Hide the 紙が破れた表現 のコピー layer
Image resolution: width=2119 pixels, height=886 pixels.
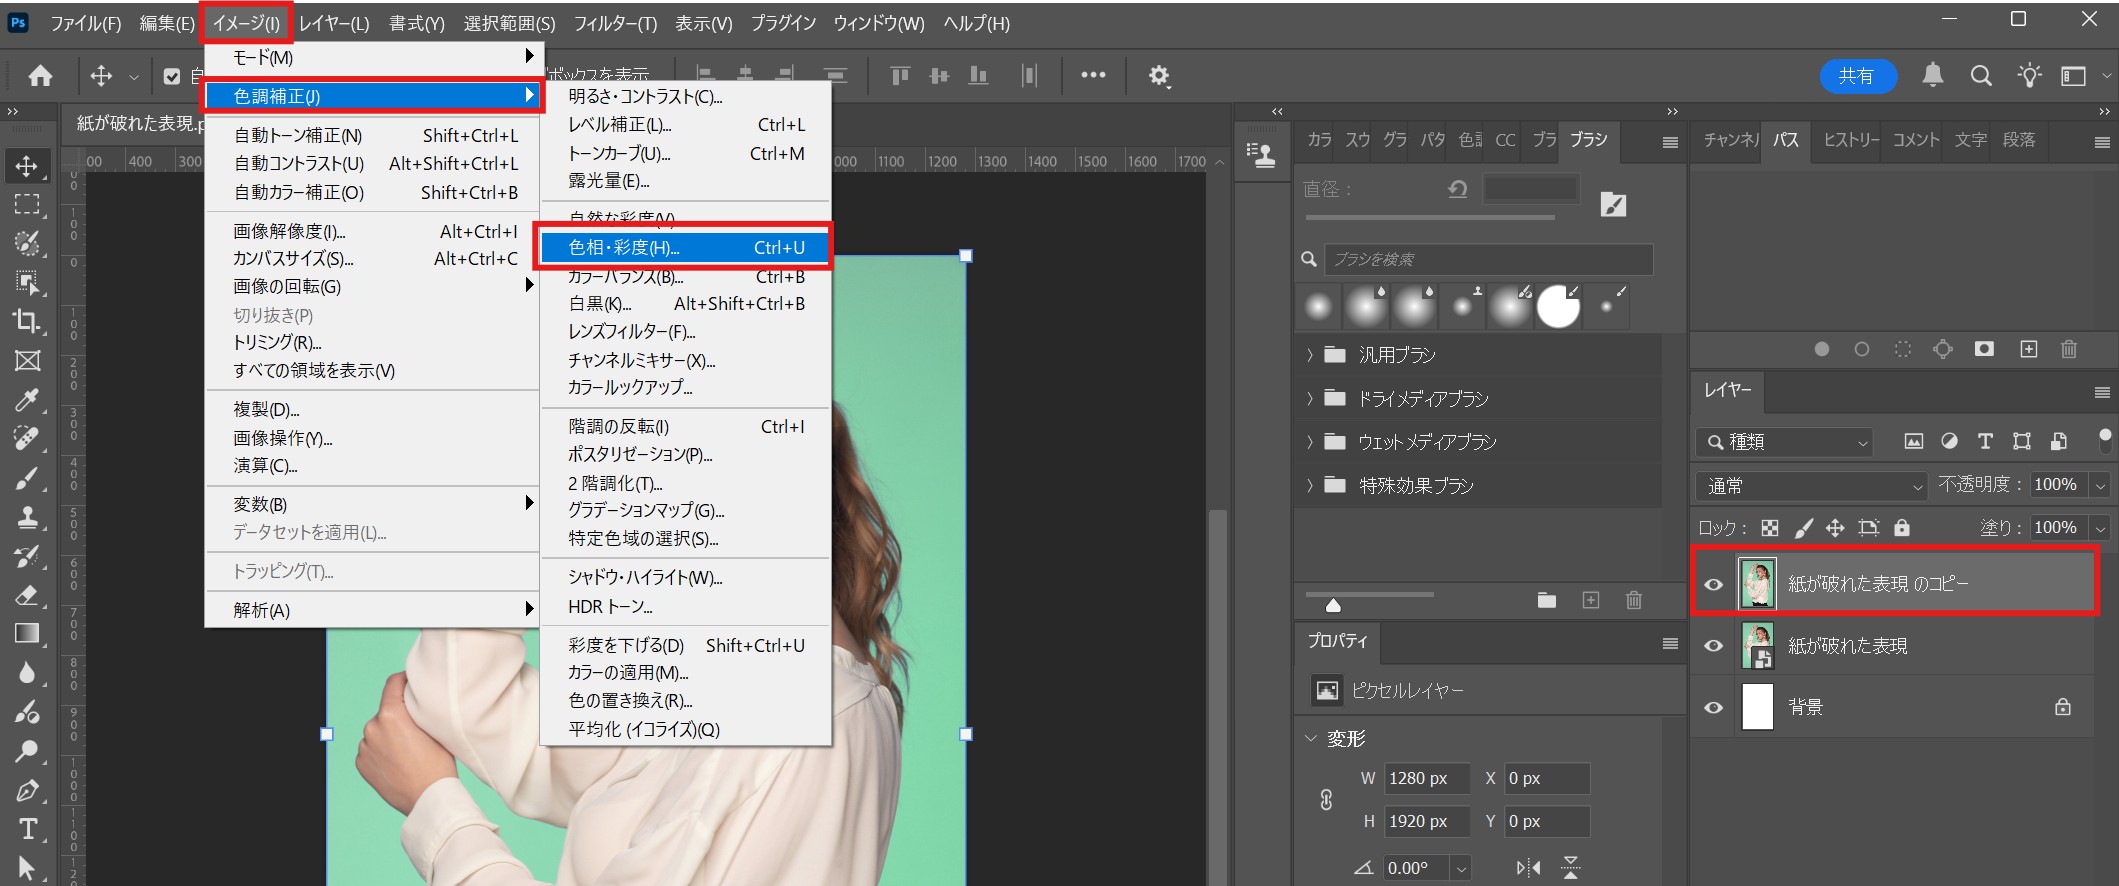(1713, 584)
